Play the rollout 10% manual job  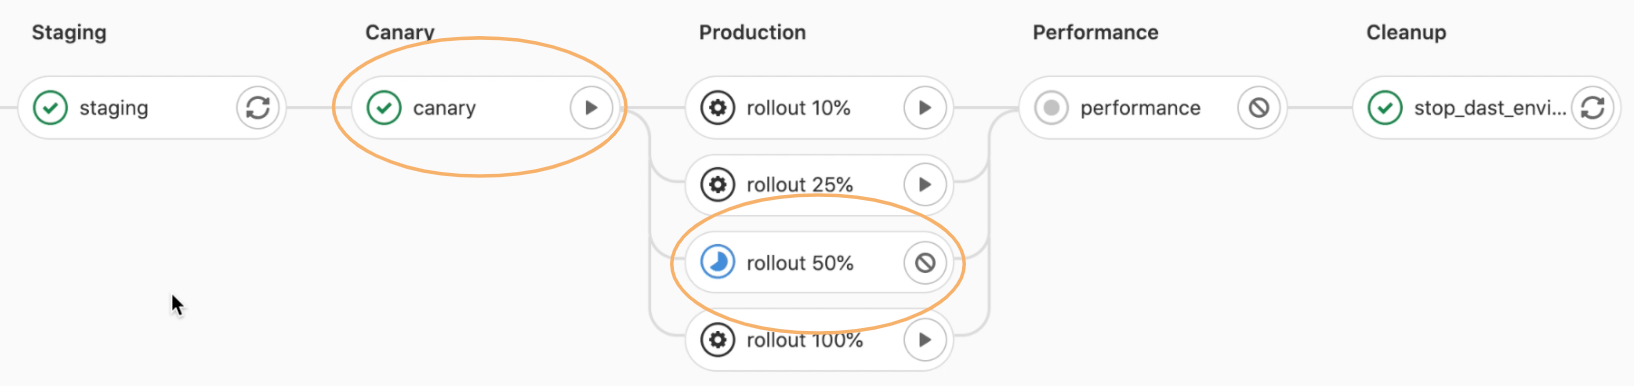(925, 107)
